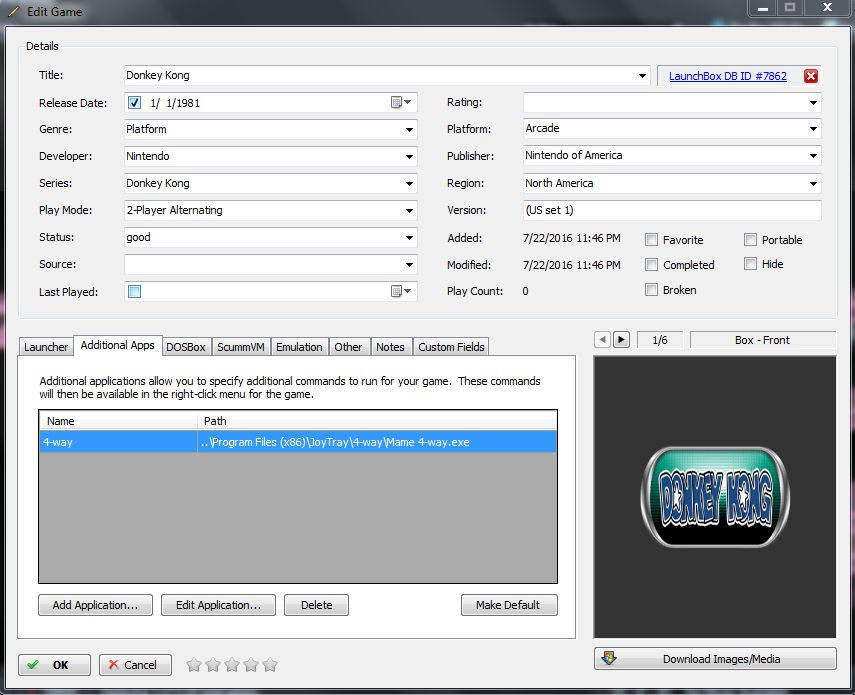
Task: Enable the Last Played date checkbox
Action: (134, 292)
